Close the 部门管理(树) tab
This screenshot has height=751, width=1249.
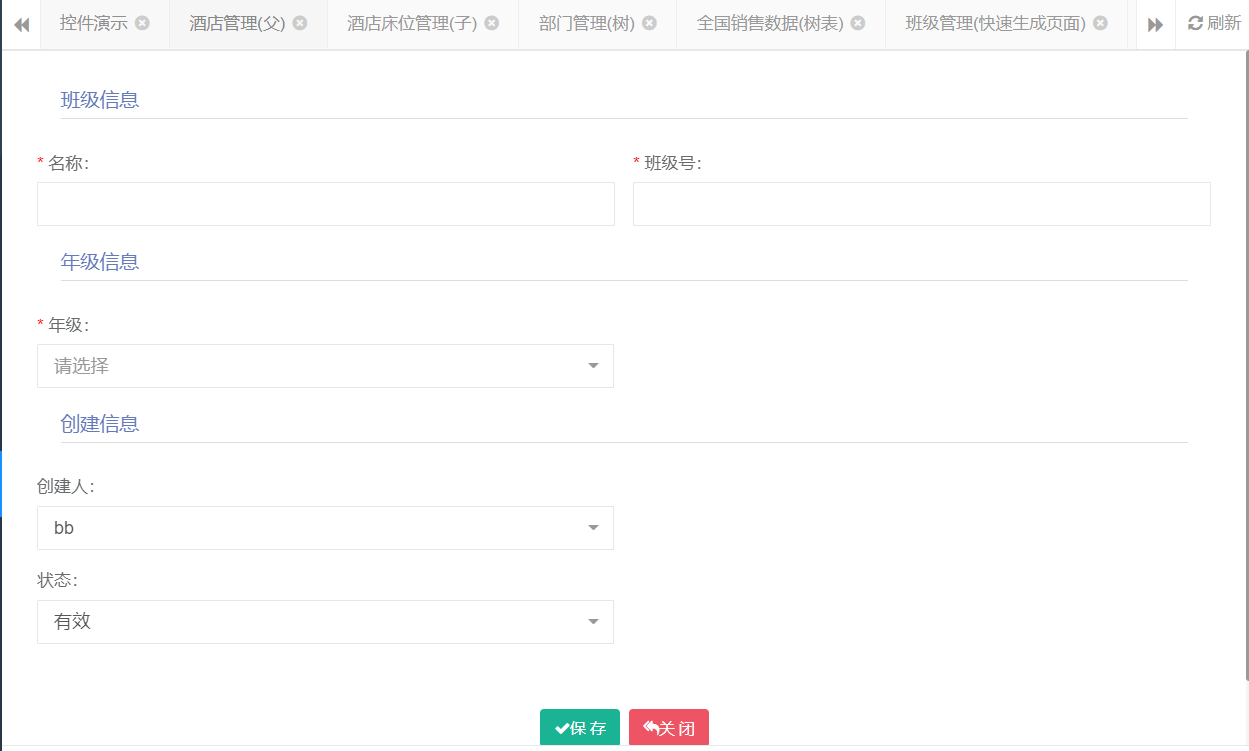click(x=649, y=23)
